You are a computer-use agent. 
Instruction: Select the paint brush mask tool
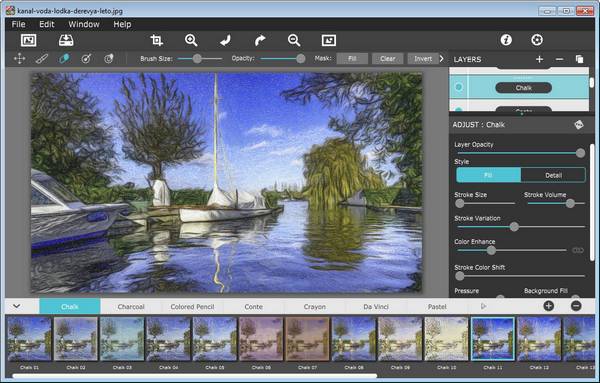[x=42, y=59]
